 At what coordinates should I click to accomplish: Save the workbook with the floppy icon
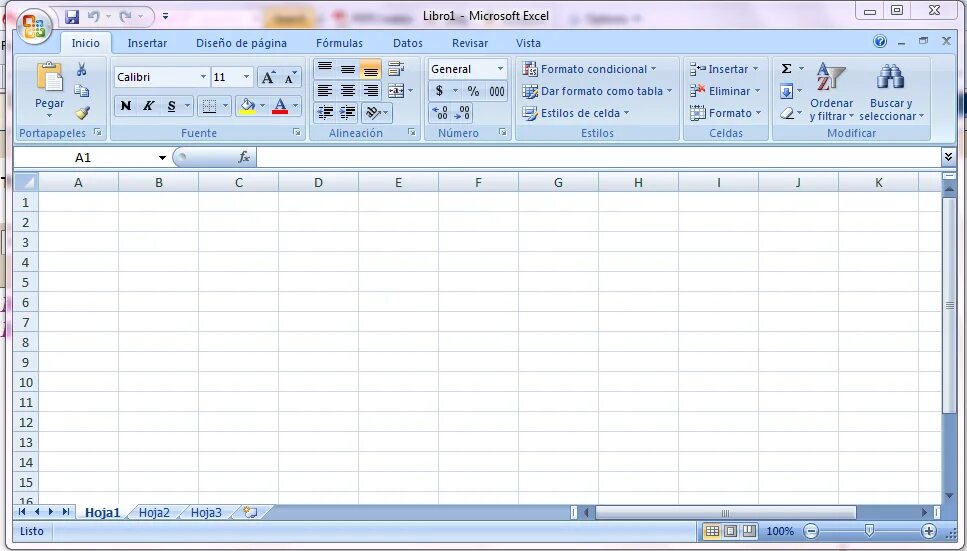(72, 17)
